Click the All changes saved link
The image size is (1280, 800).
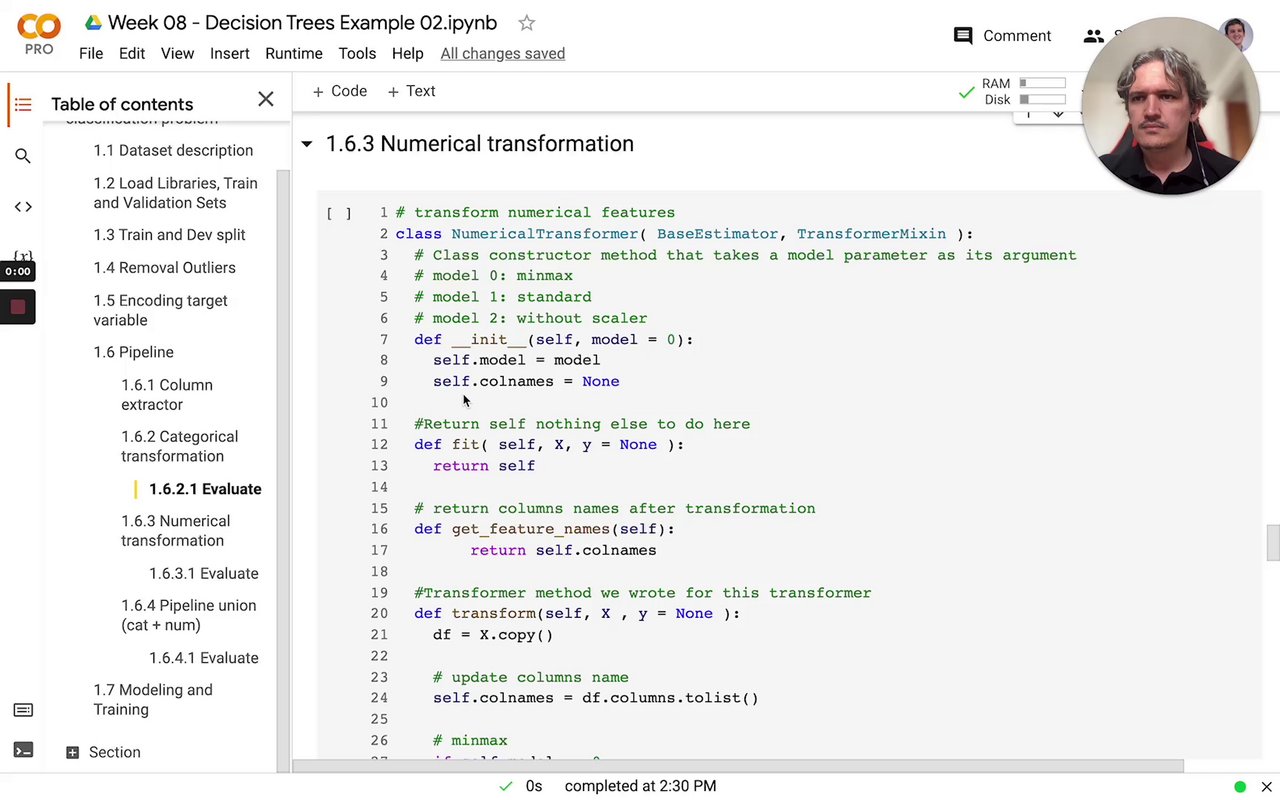(x=502, y=53)
